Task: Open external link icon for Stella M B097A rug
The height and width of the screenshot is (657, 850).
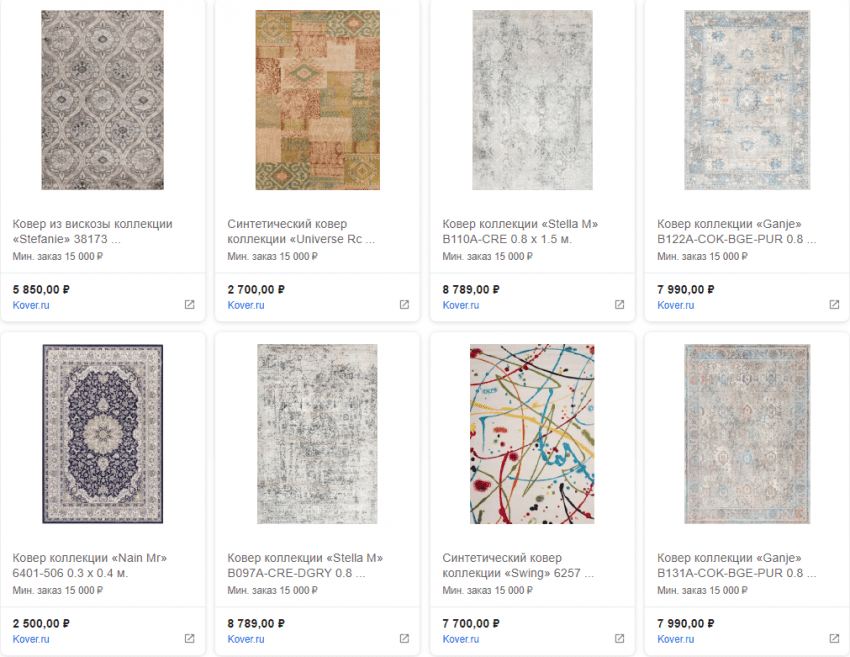Action: (x=404, y=639)
